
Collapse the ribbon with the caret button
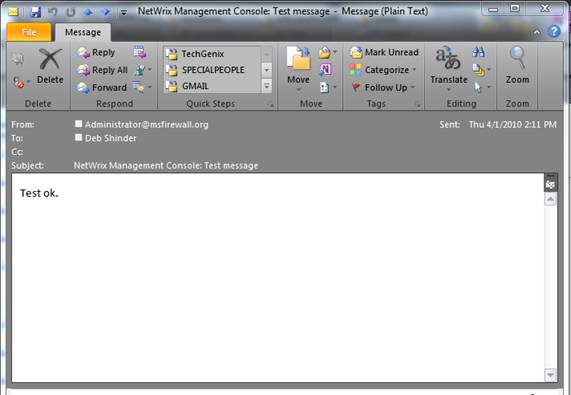pos(537,32)
